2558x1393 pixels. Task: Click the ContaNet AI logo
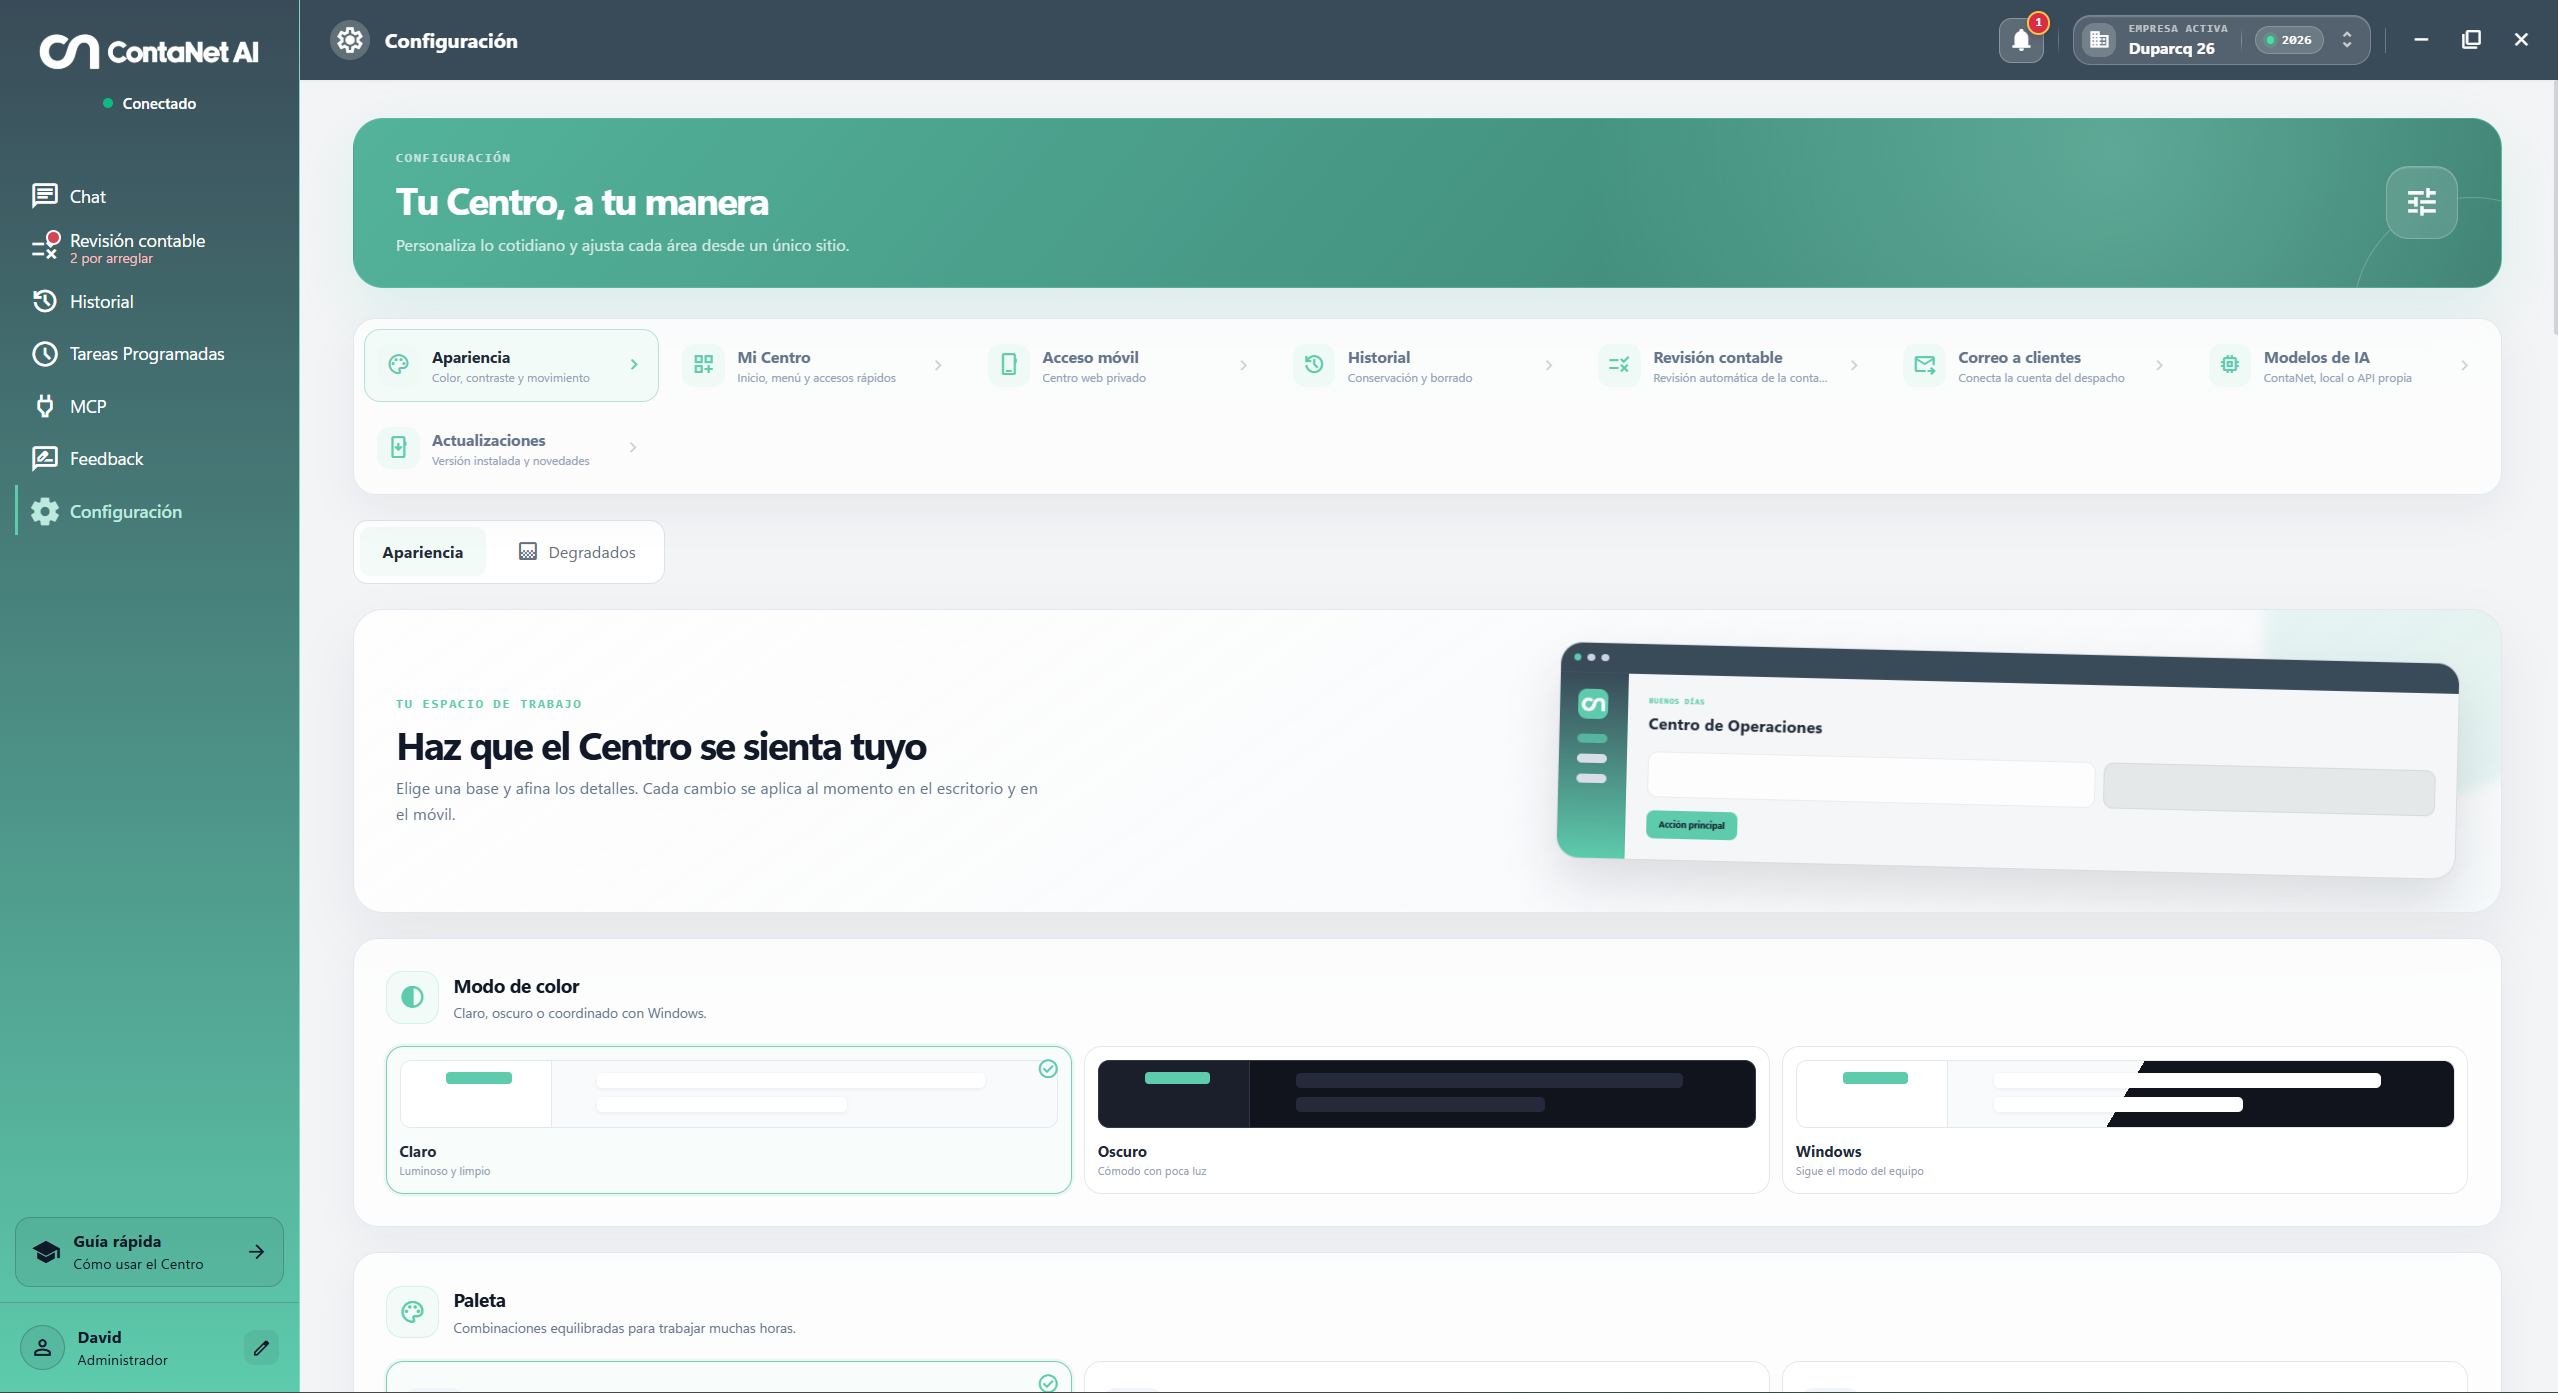(149, 51)
